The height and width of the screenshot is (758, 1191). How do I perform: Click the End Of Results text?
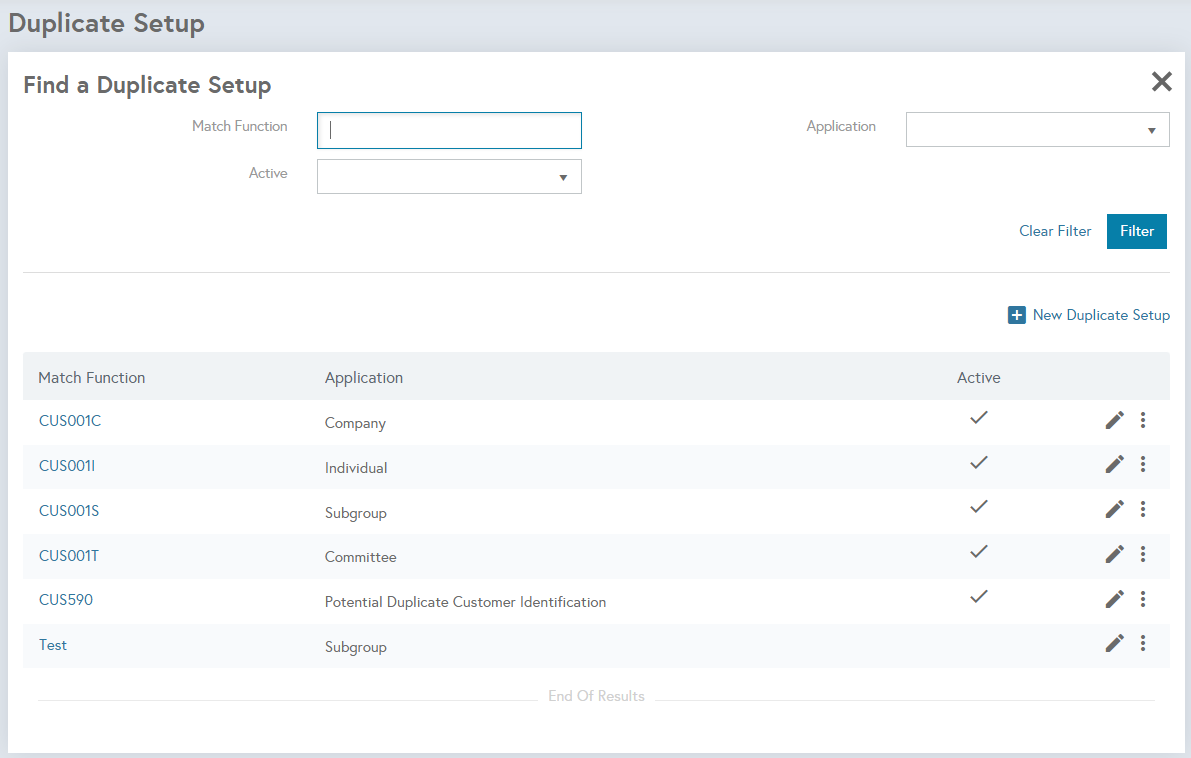point(596,696)
